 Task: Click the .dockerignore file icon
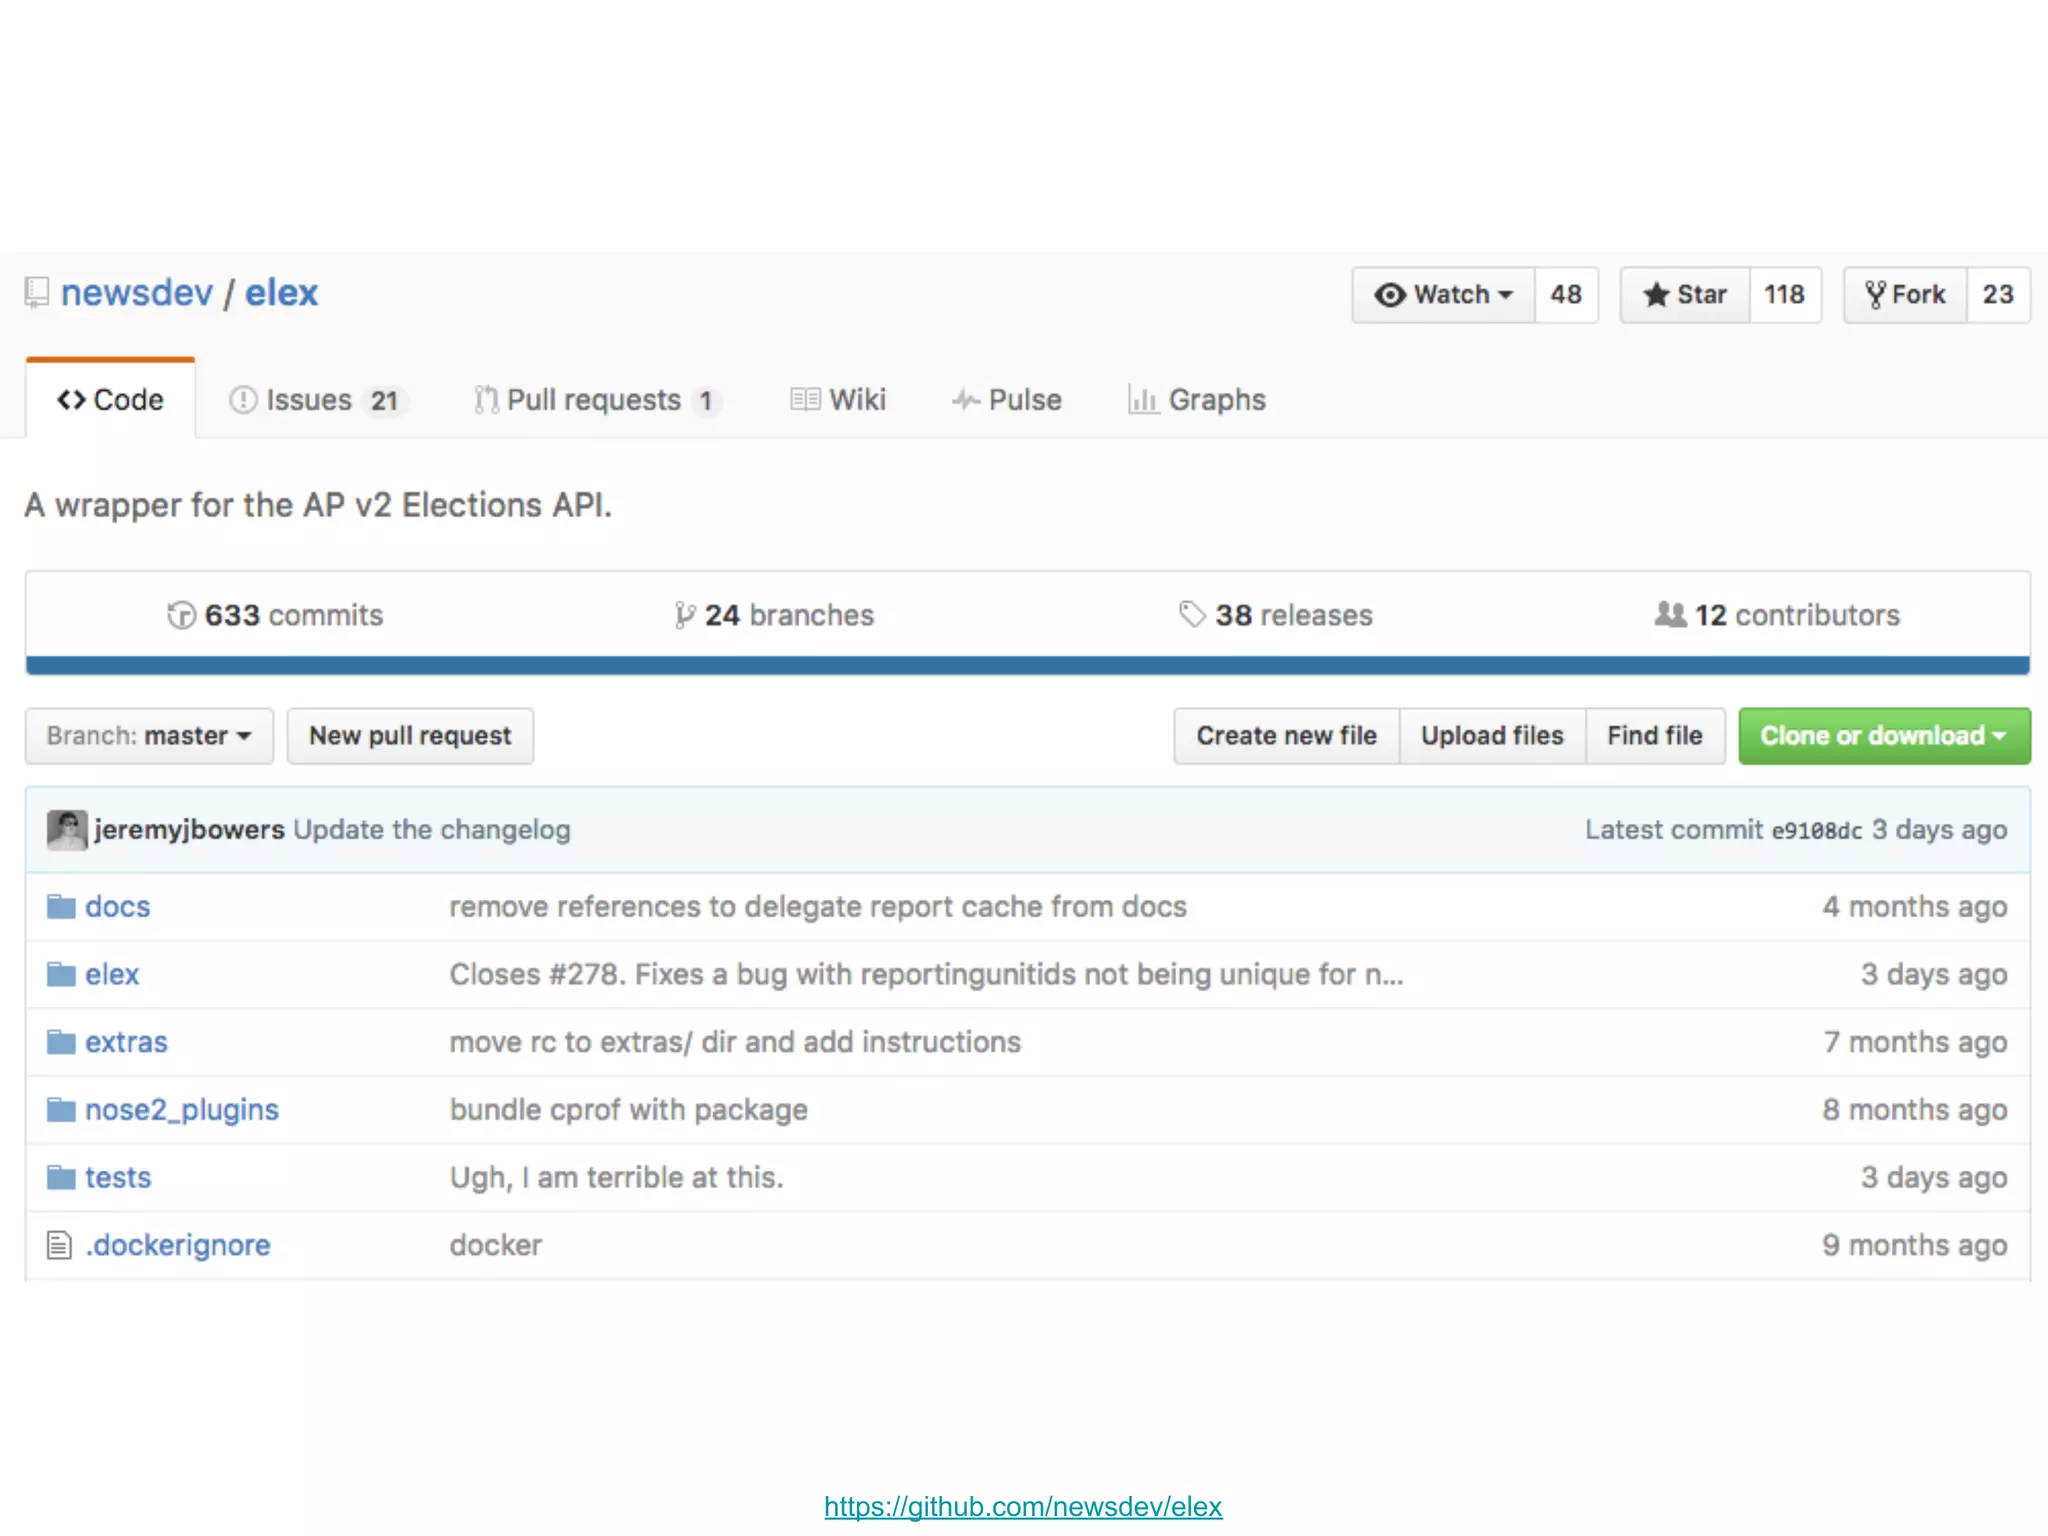coord(59,1246)
